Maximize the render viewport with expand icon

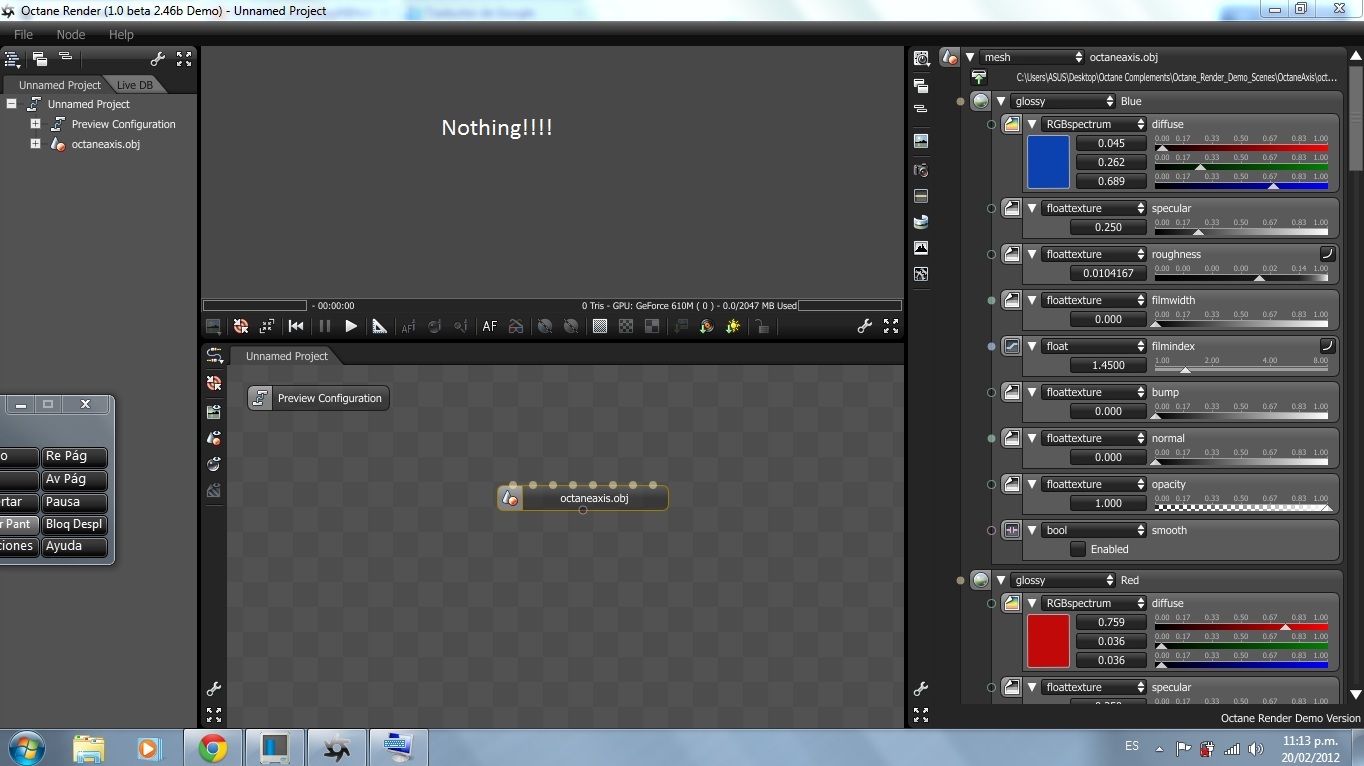890,326
